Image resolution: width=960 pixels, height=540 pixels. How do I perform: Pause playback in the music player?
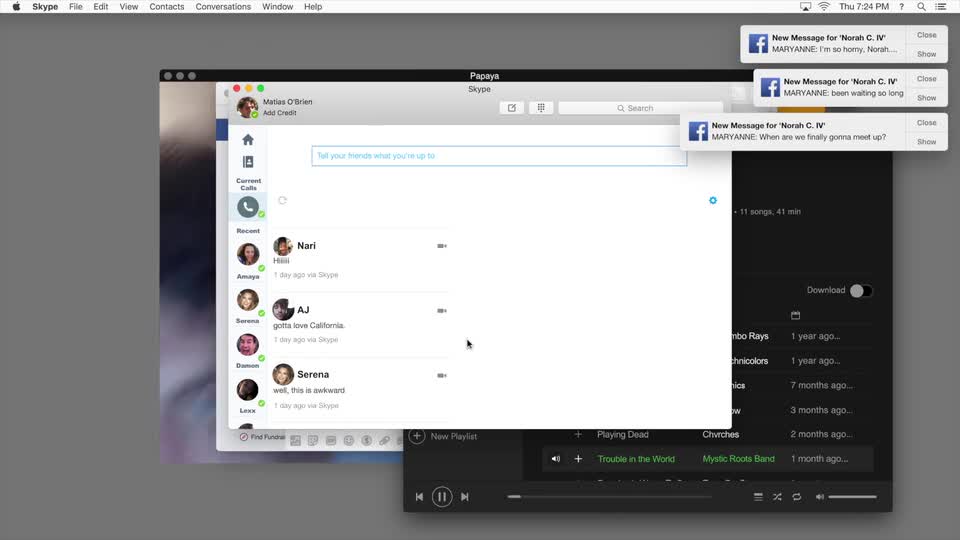[441, 497]
